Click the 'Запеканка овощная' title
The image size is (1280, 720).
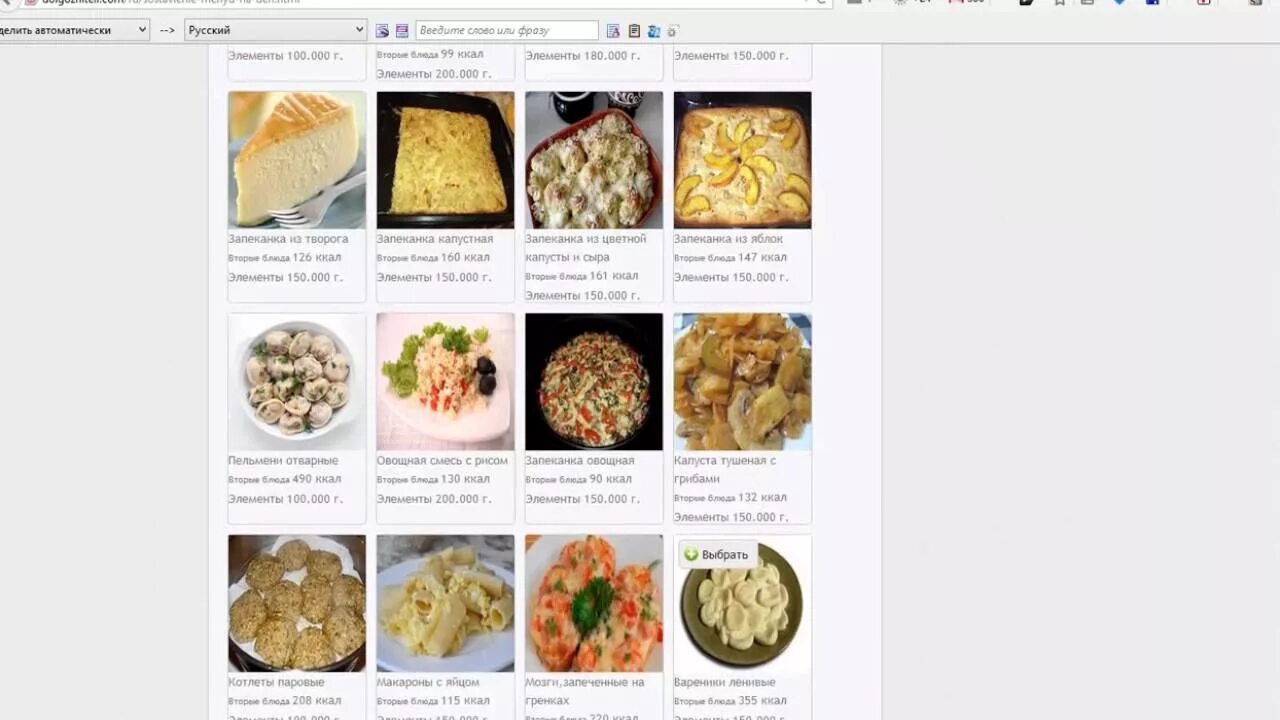pos(580,461)
